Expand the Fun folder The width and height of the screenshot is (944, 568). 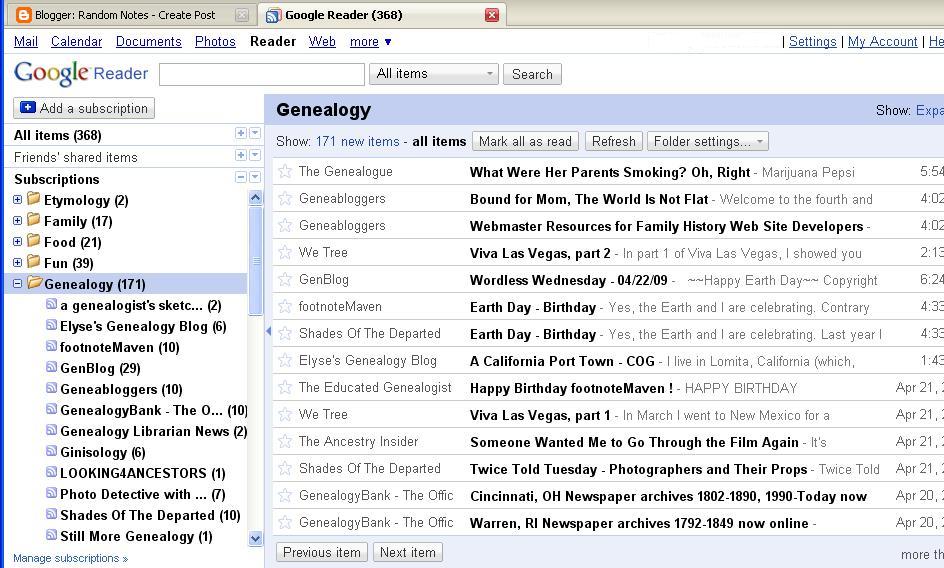[x=17, y=263]
